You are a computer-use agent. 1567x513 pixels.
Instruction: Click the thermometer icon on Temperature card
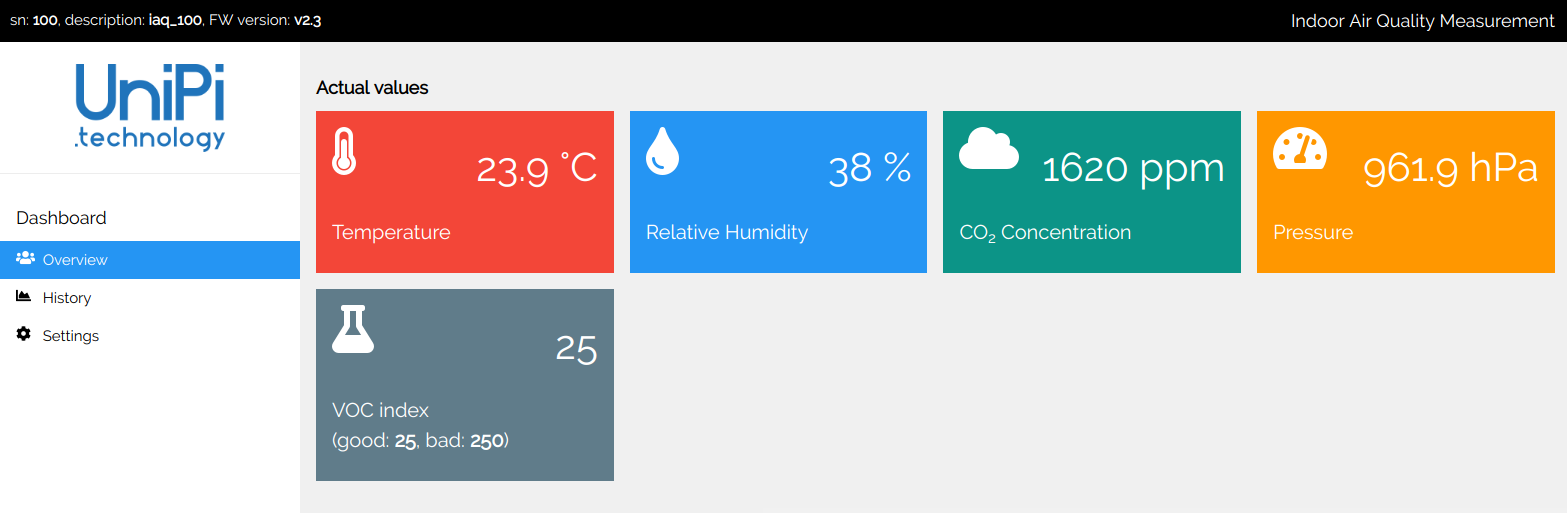343,151
